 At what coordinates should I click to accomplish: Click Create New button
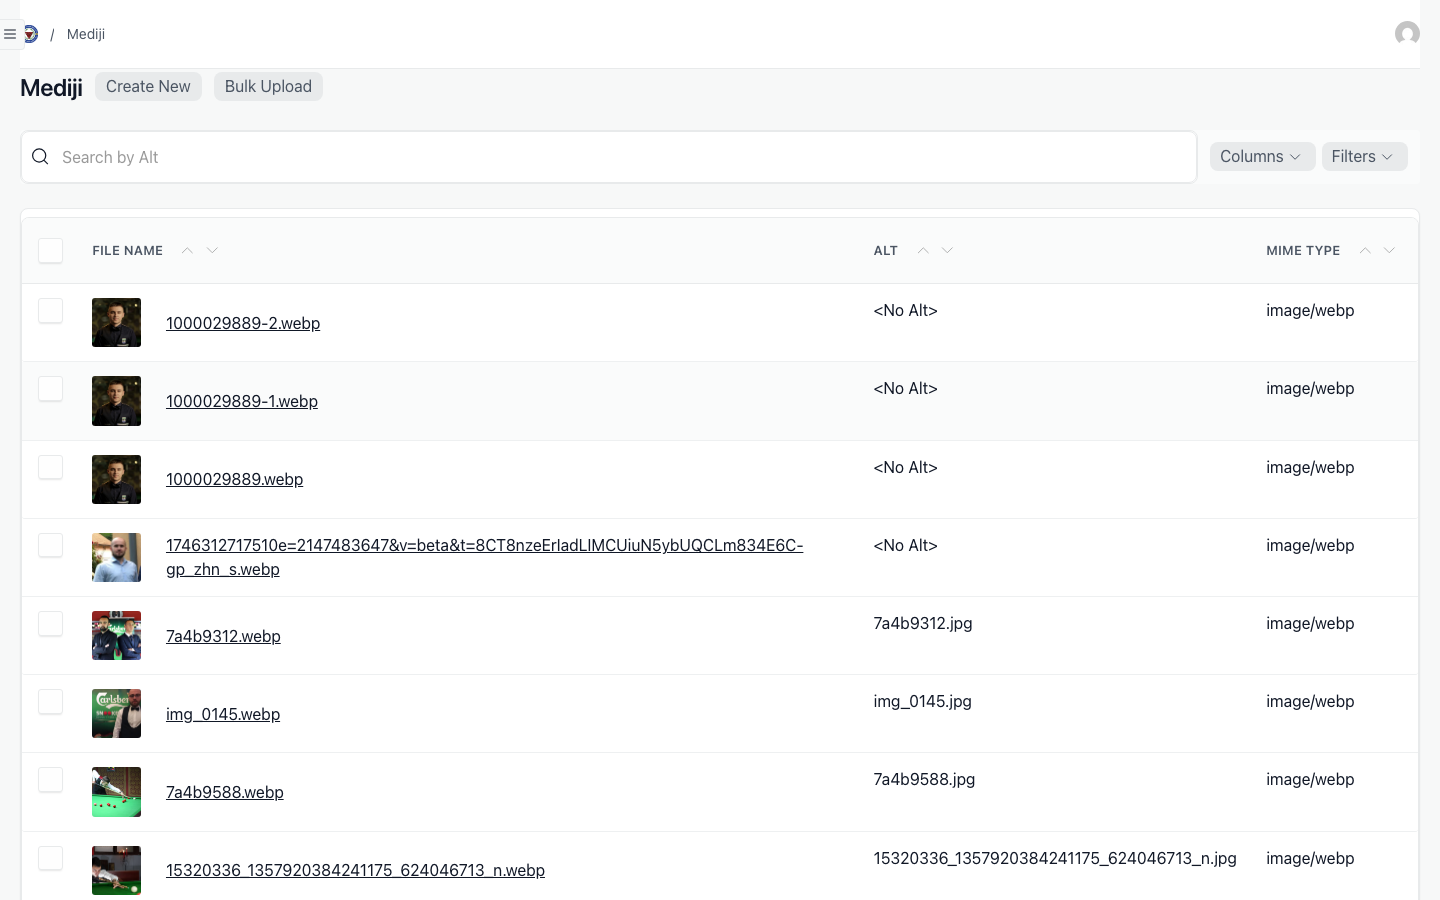tap(148, 87)
